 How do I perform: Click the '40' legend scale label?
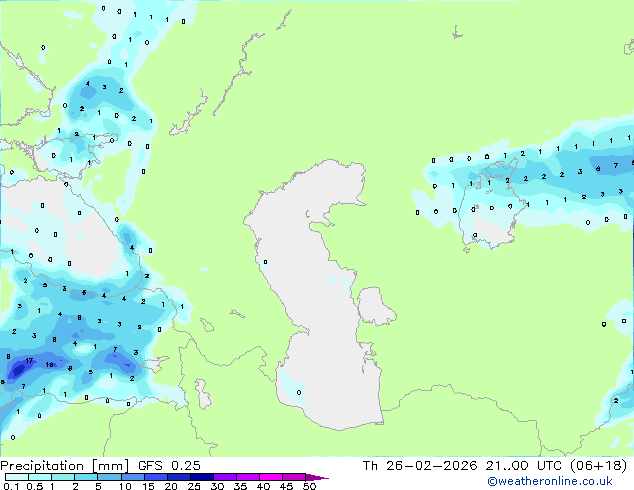(x=263, y=486)
